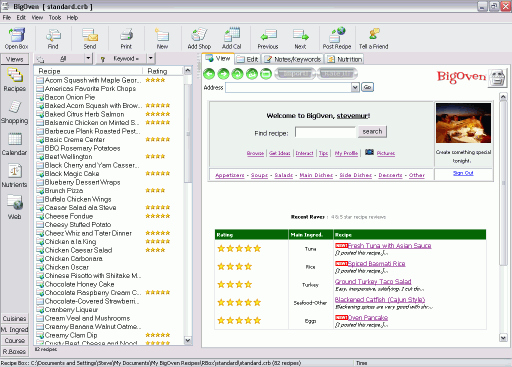
Task: Click the Find toolbar icon
Action: (x=53, y=39)
